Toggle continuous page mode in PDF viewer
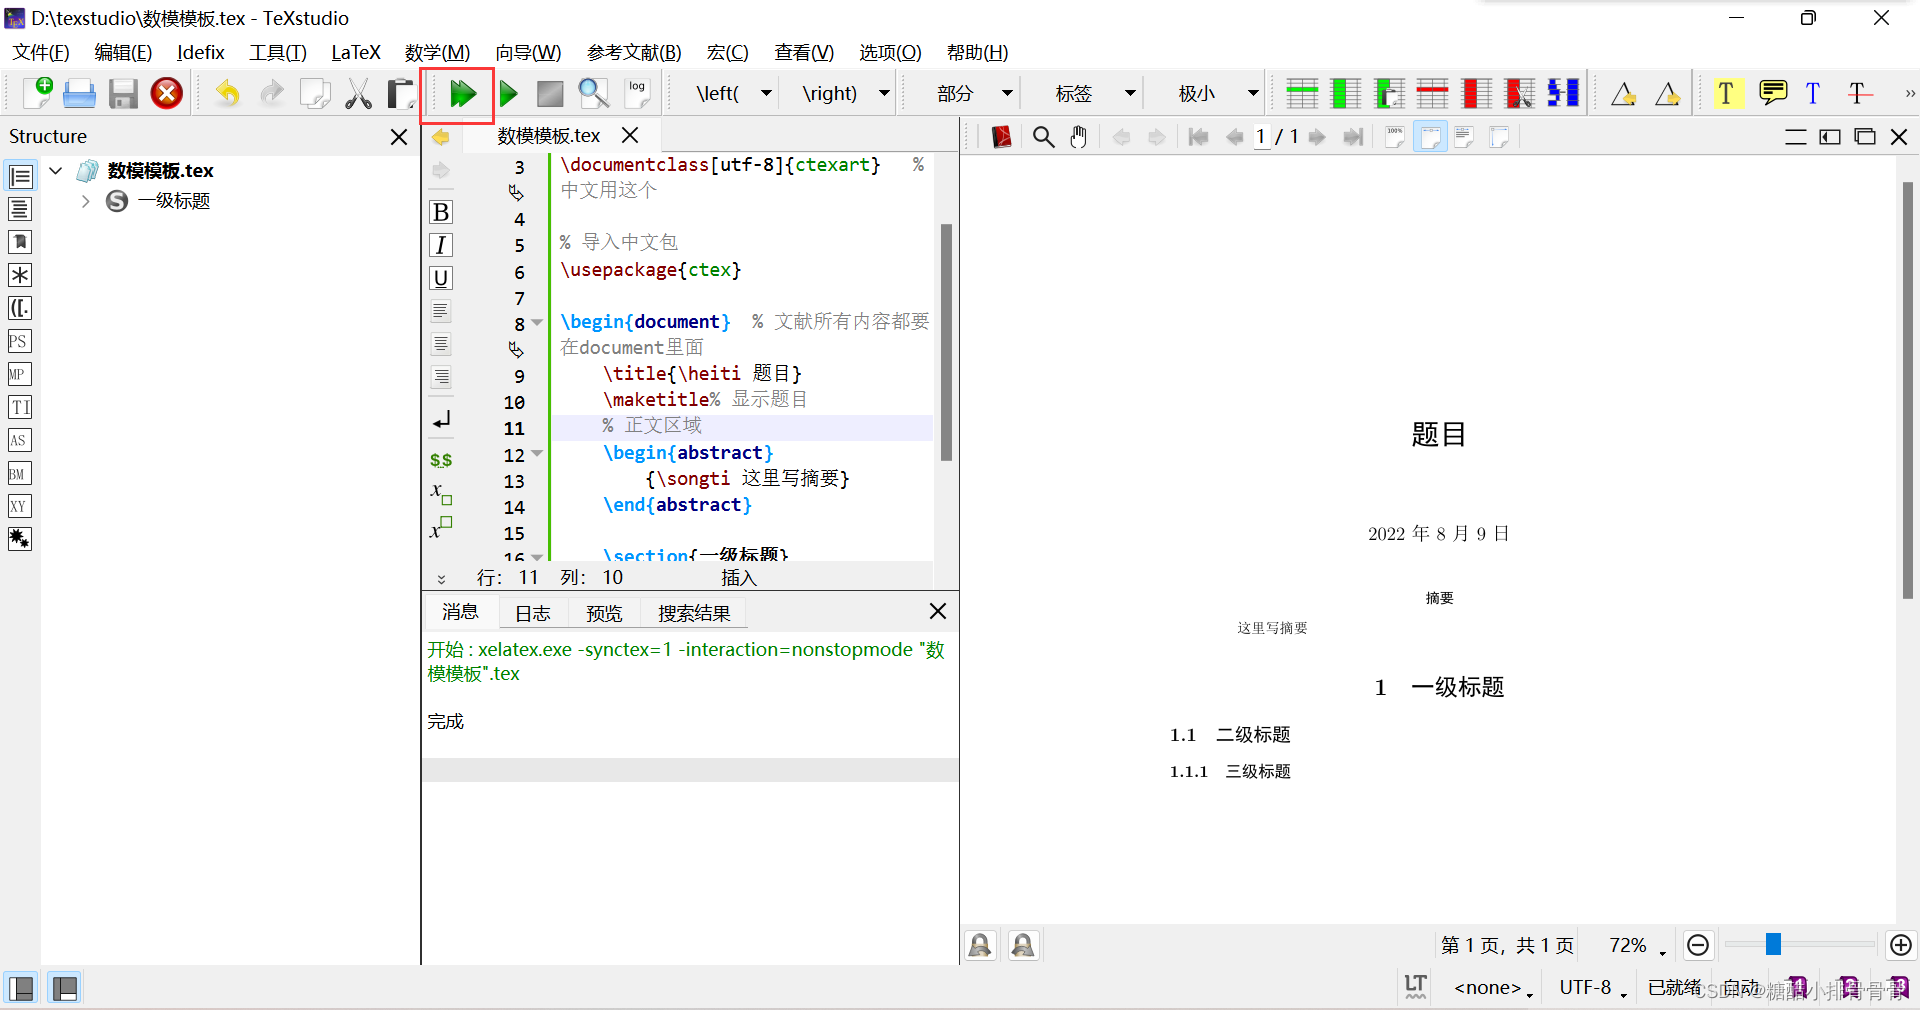 click(1430, 137)
